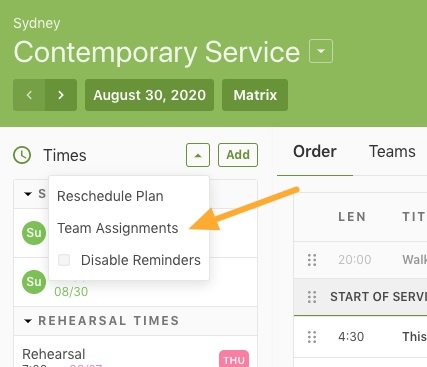This screenshot has height=367, width=427.
Task: Grab drag handle next to 4:30 item
Action: point(312,337)
